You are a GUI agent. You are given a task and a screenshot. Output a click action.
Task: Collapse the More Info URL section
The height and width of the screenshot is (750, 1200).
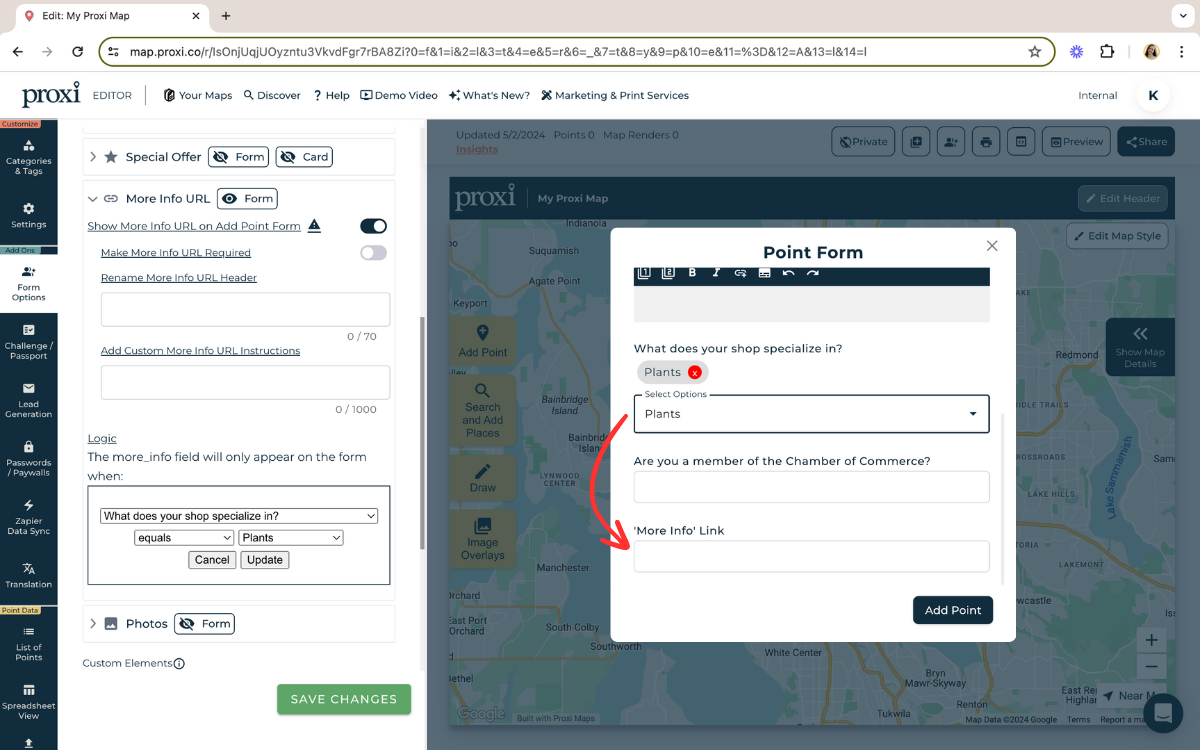[x=93, y=199]
